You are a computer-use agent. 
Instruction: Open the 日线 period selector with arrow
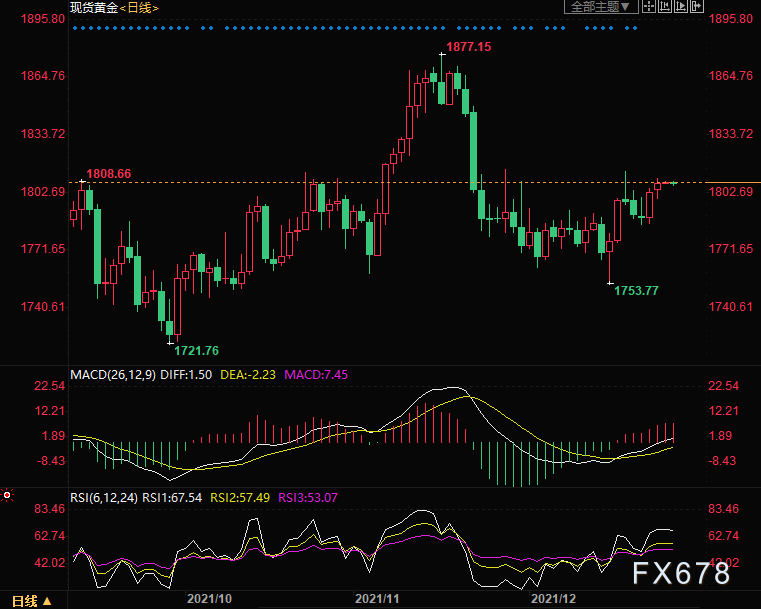32,601
